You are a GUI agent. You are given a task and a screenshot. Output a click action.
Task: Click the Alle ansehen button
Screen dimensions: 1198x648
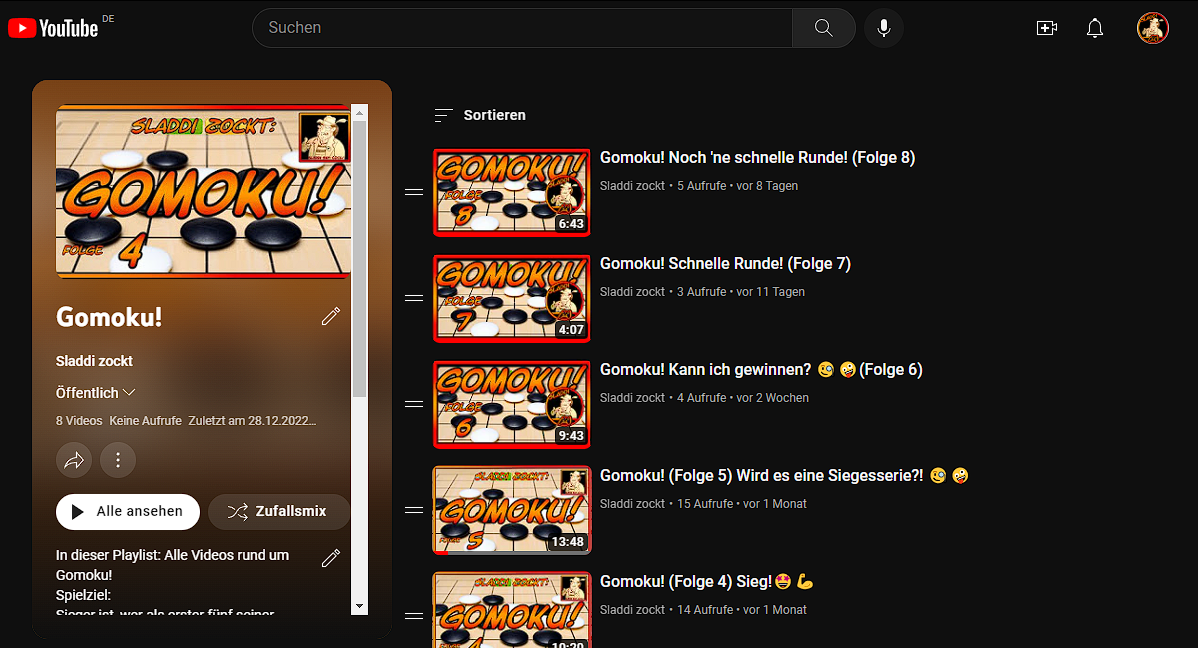click(128, 511)
